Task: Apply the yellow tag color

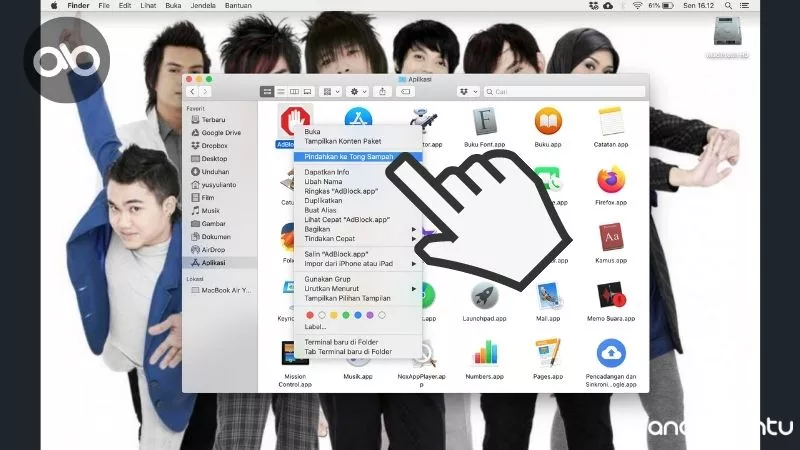Action: [334, 315]
